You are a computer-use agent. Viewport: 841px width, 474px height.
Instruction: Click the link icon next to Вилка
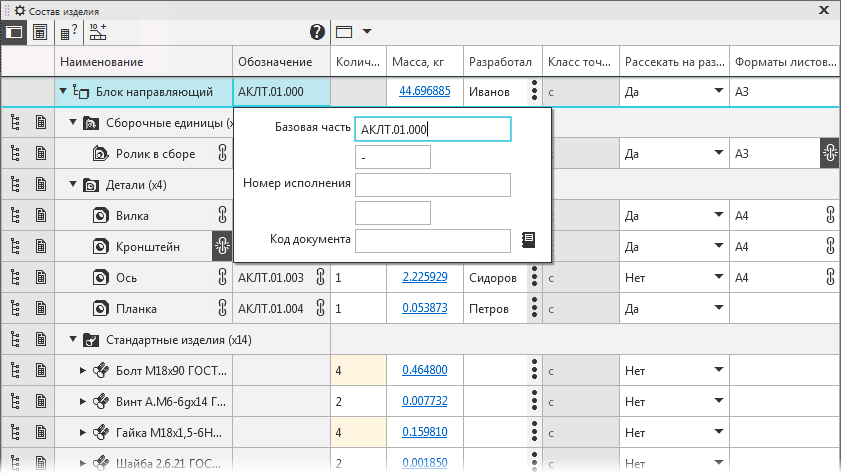tap(222, 215)
